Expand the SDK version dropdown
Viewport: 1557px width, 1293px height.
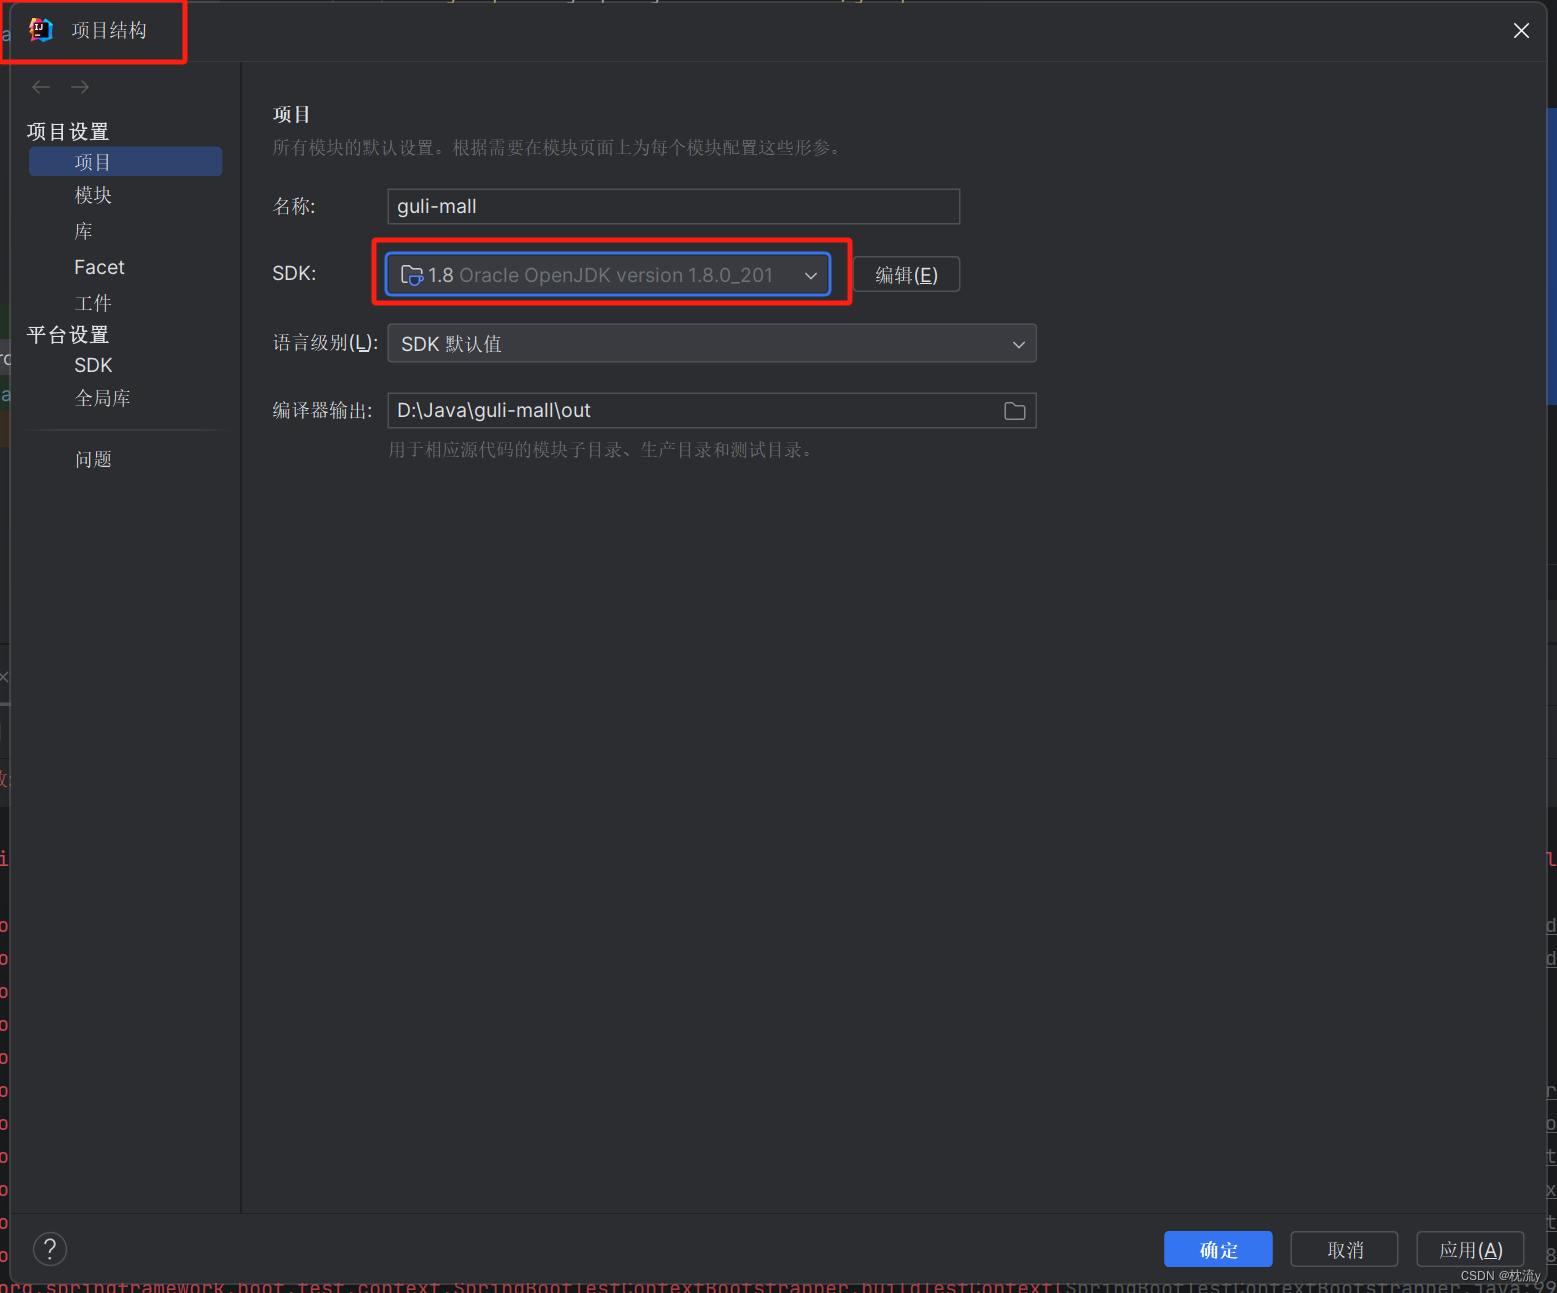pyautogui.click(x=811, y=274)
